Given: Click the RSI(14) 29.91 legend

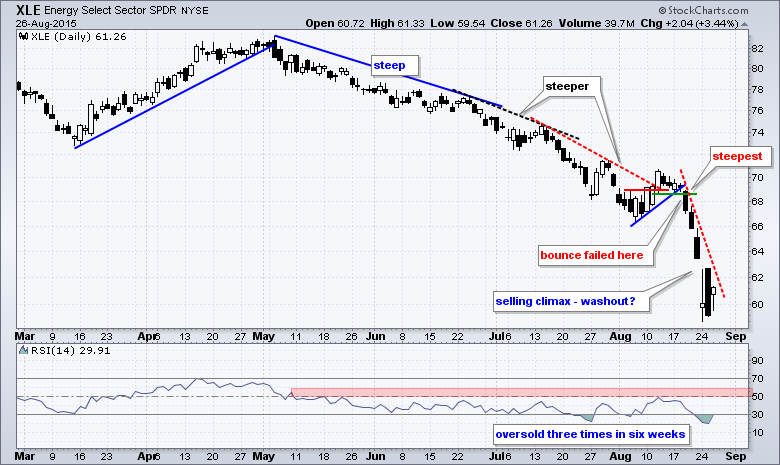Looking at the screenshot, I should [71, 350].
